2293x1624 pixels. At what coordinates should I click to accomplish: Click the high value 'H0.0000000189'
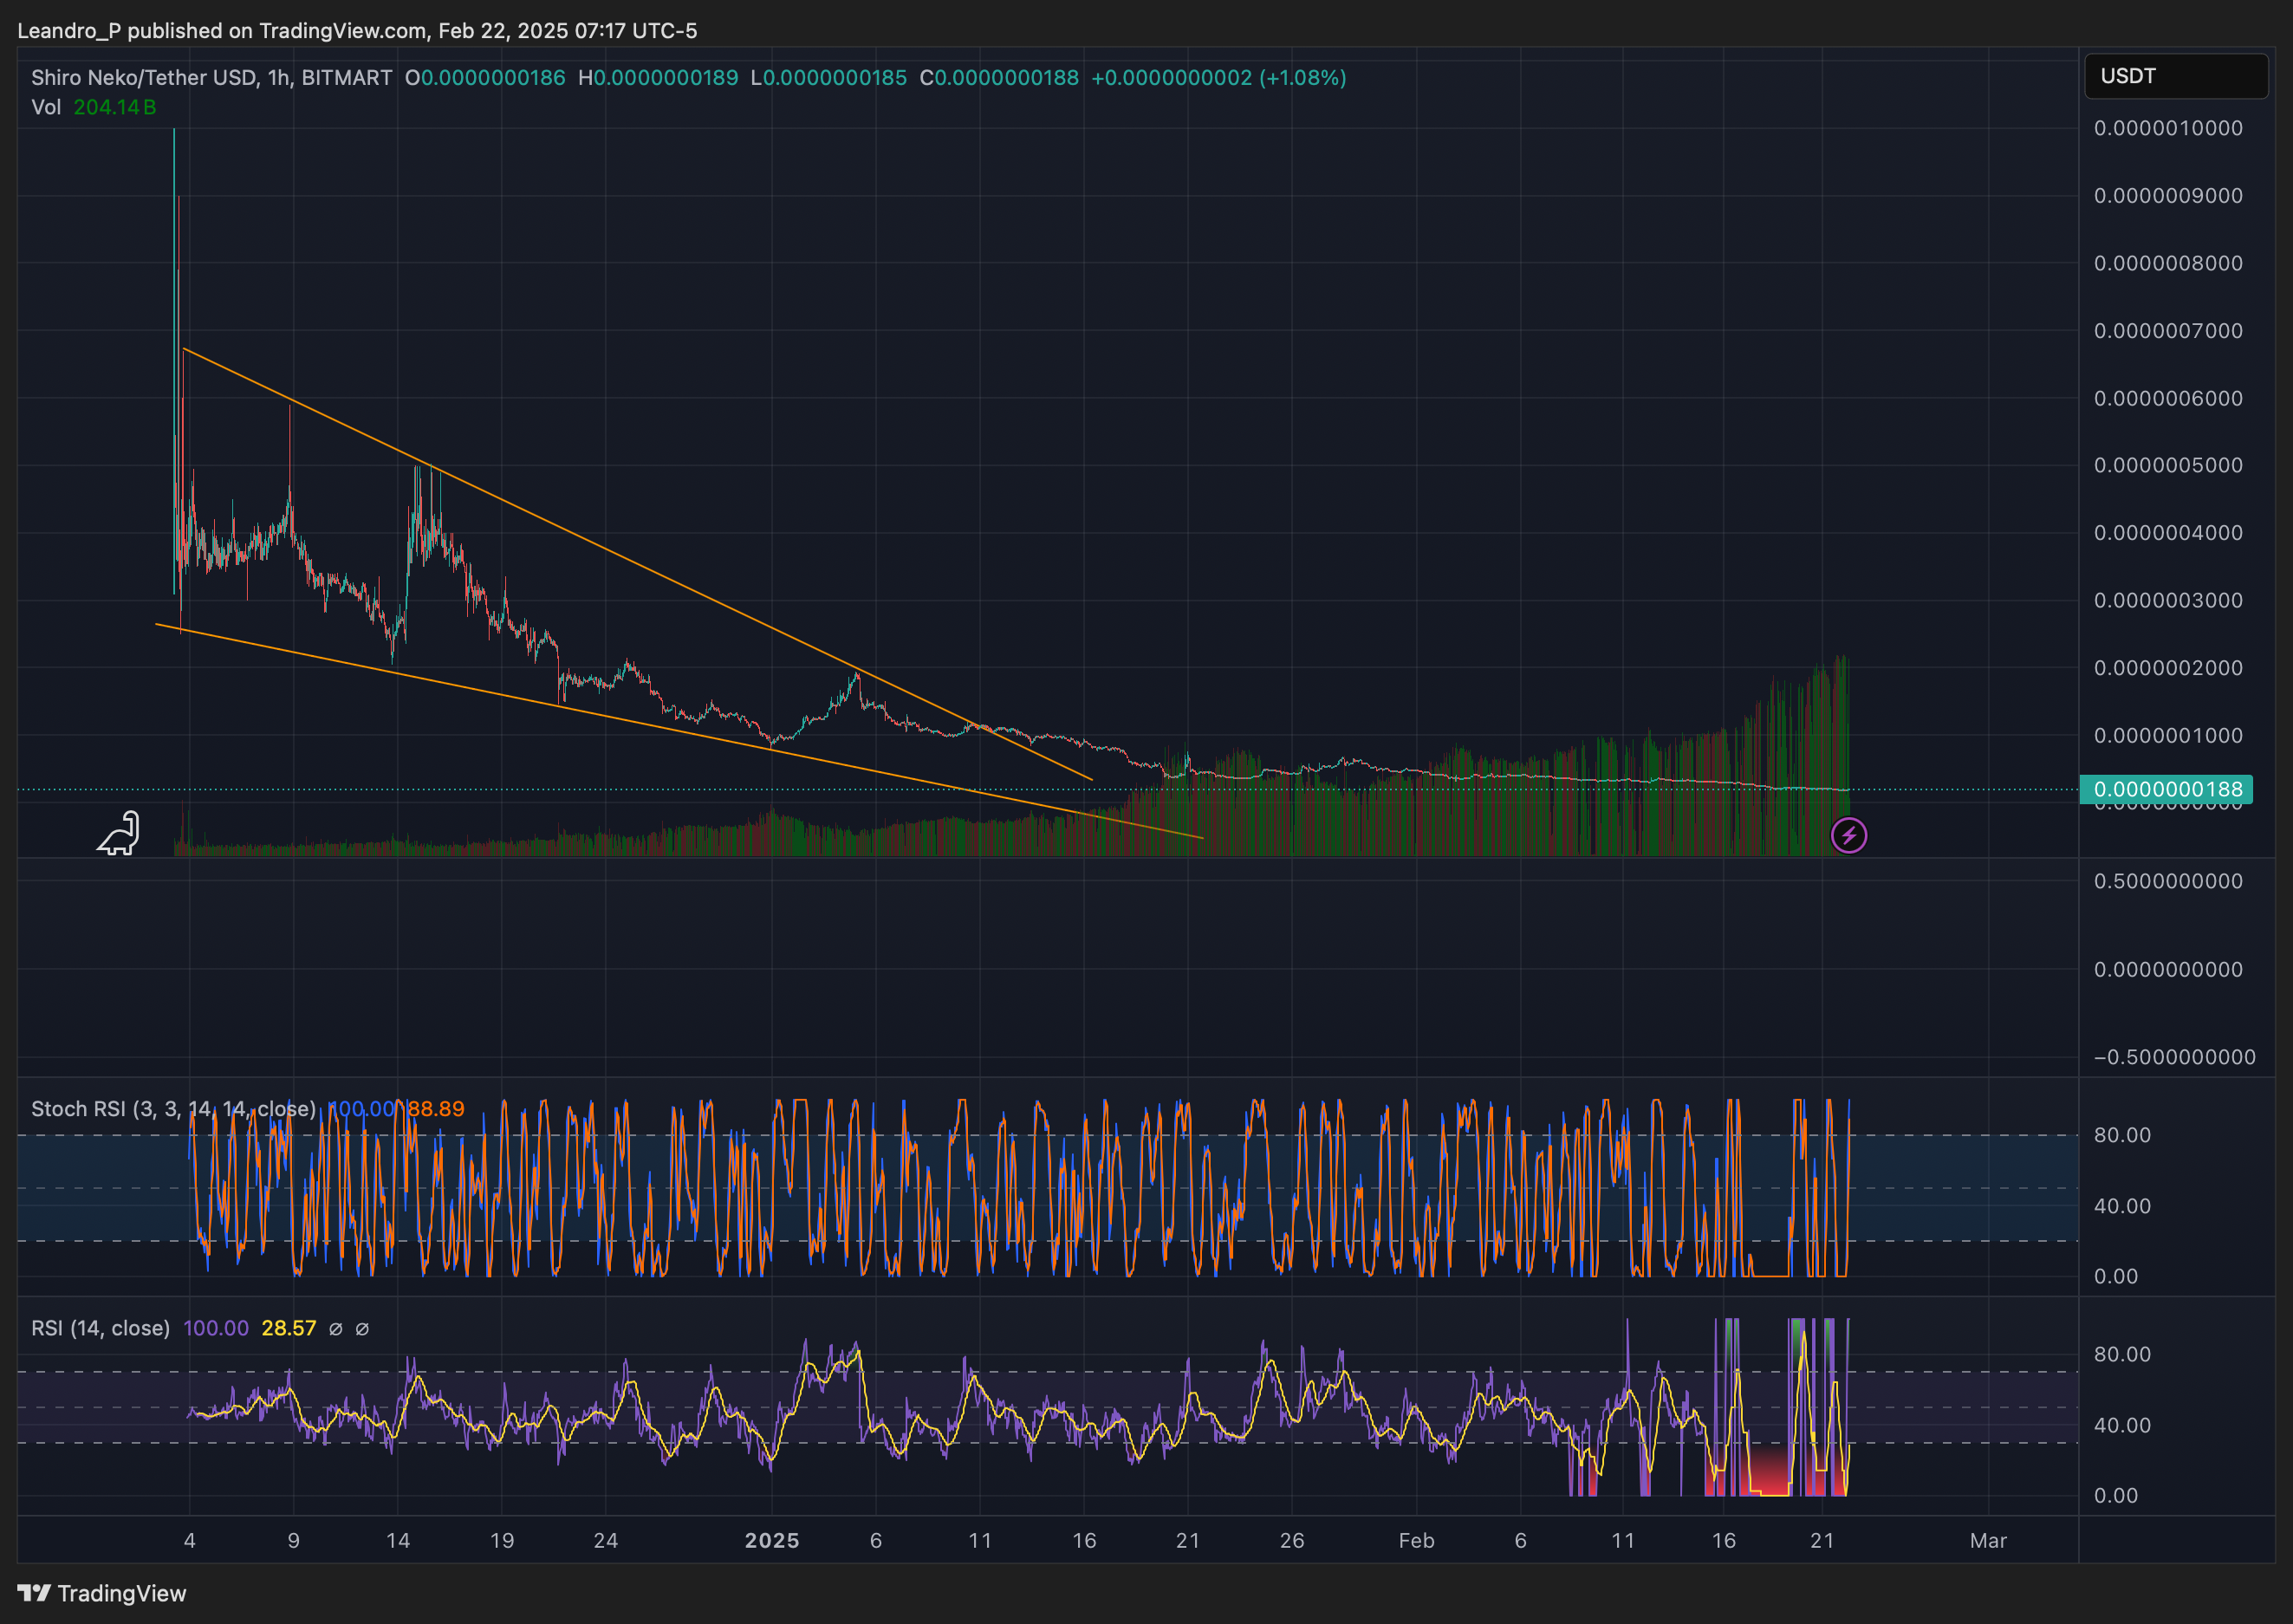[658, 77]
